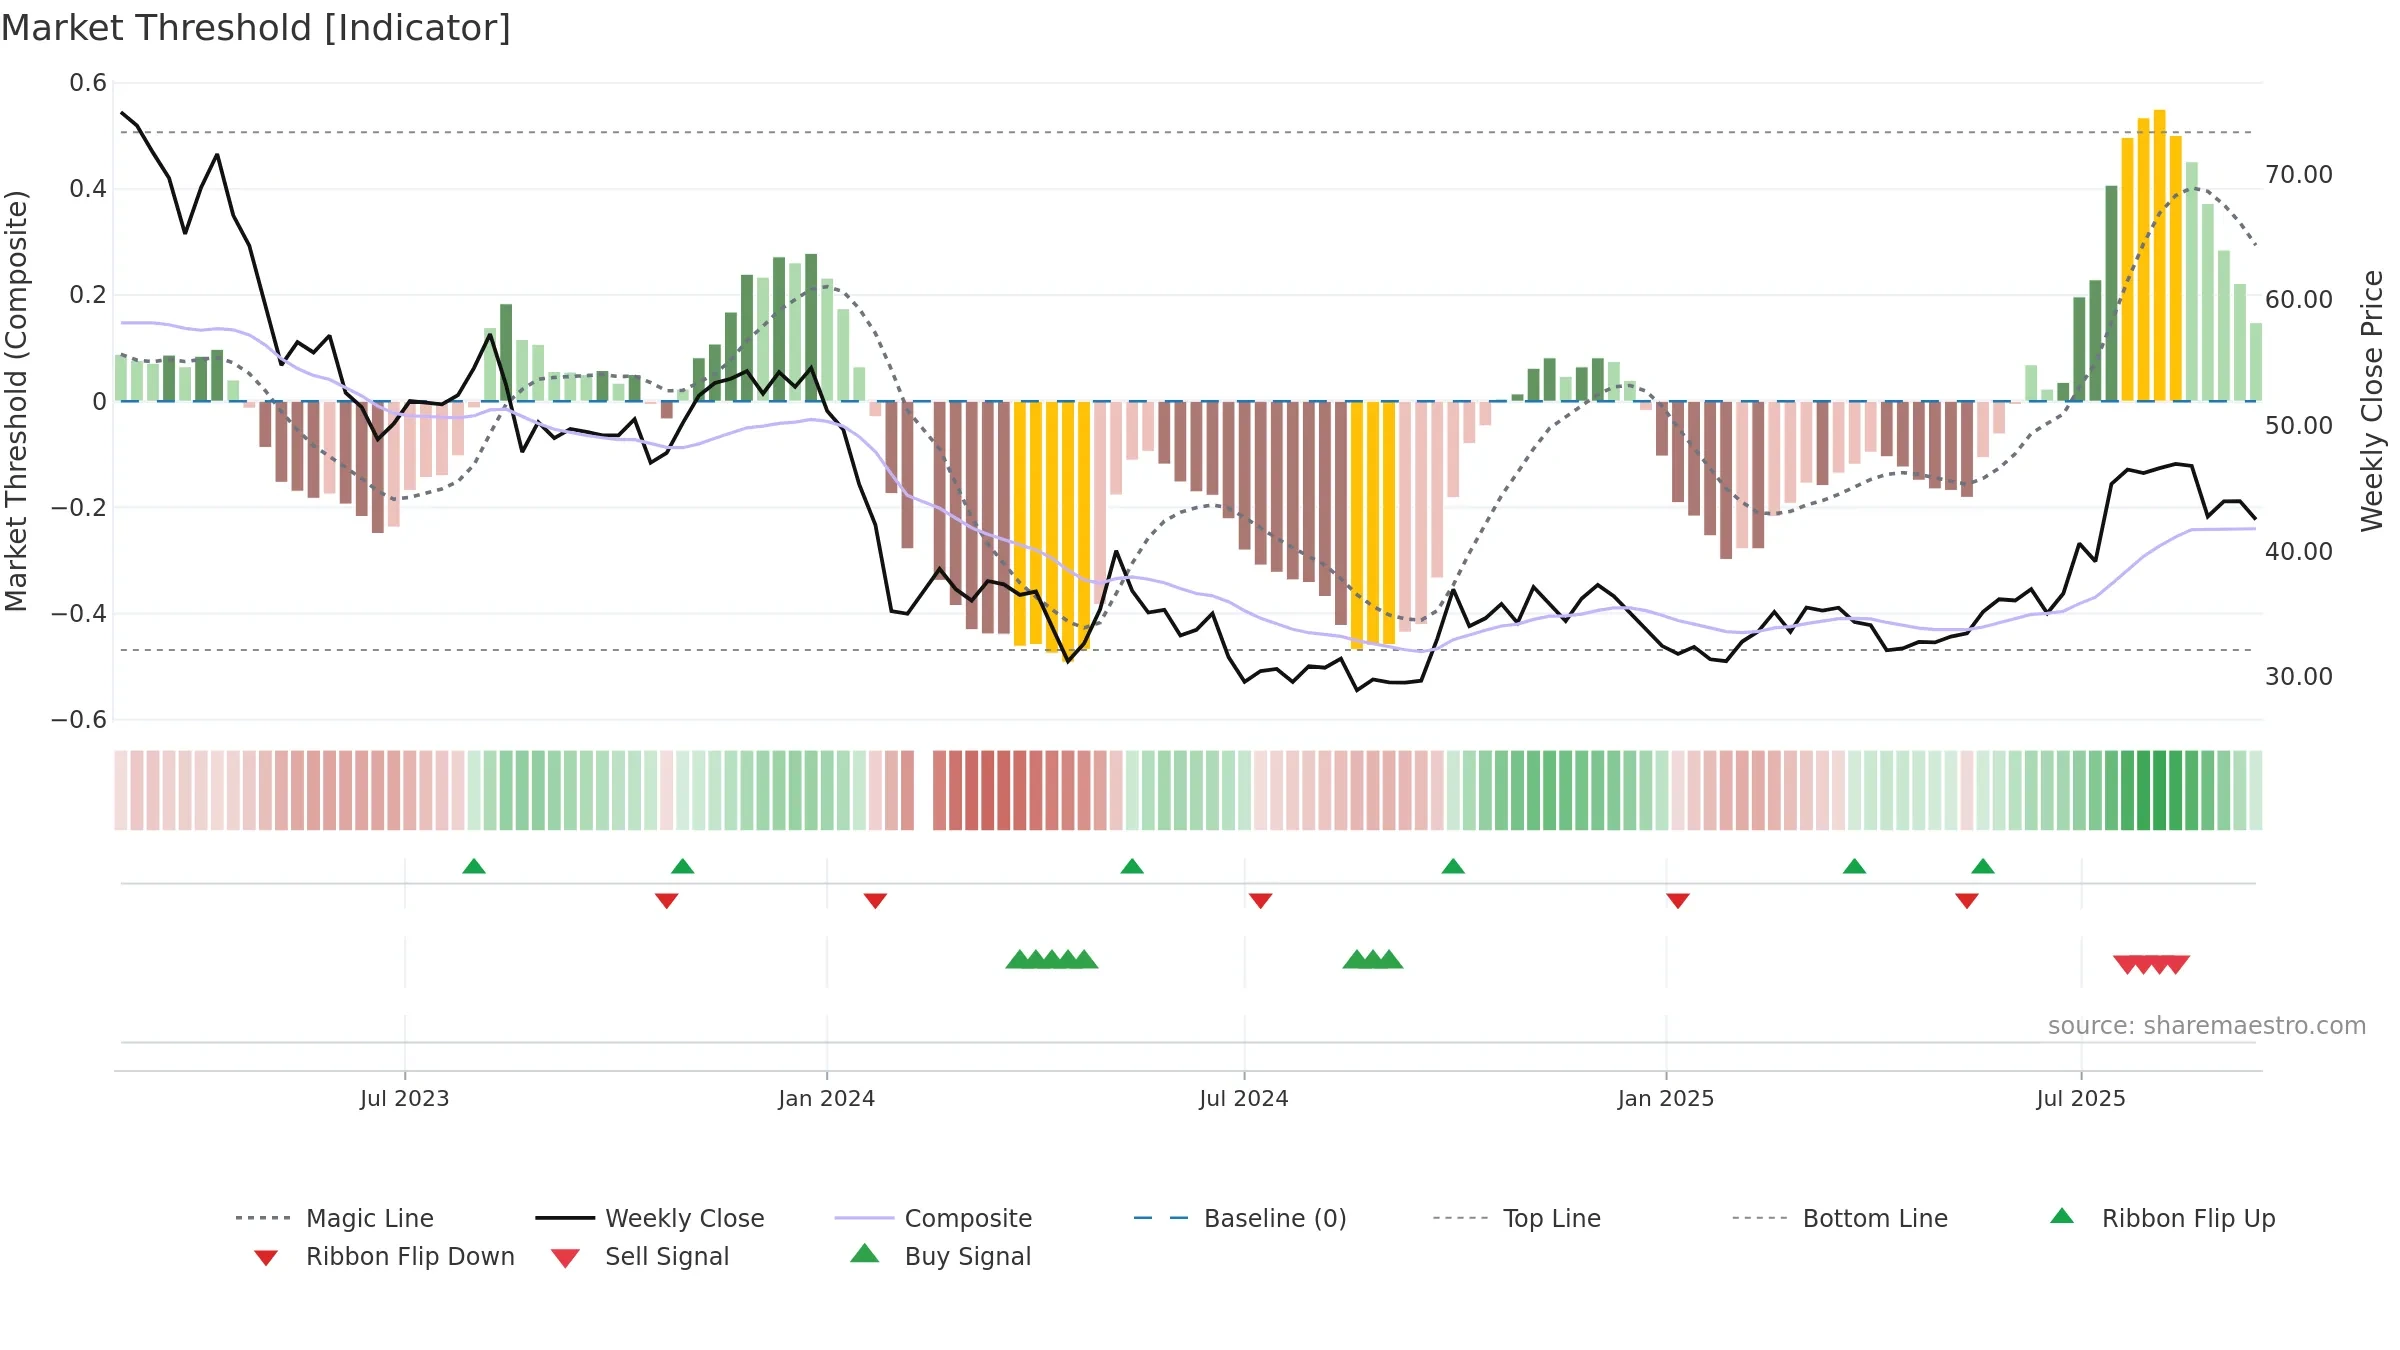
Task: Click the lavender Composite legend line sample
Action: click(x=864, y=1218)
